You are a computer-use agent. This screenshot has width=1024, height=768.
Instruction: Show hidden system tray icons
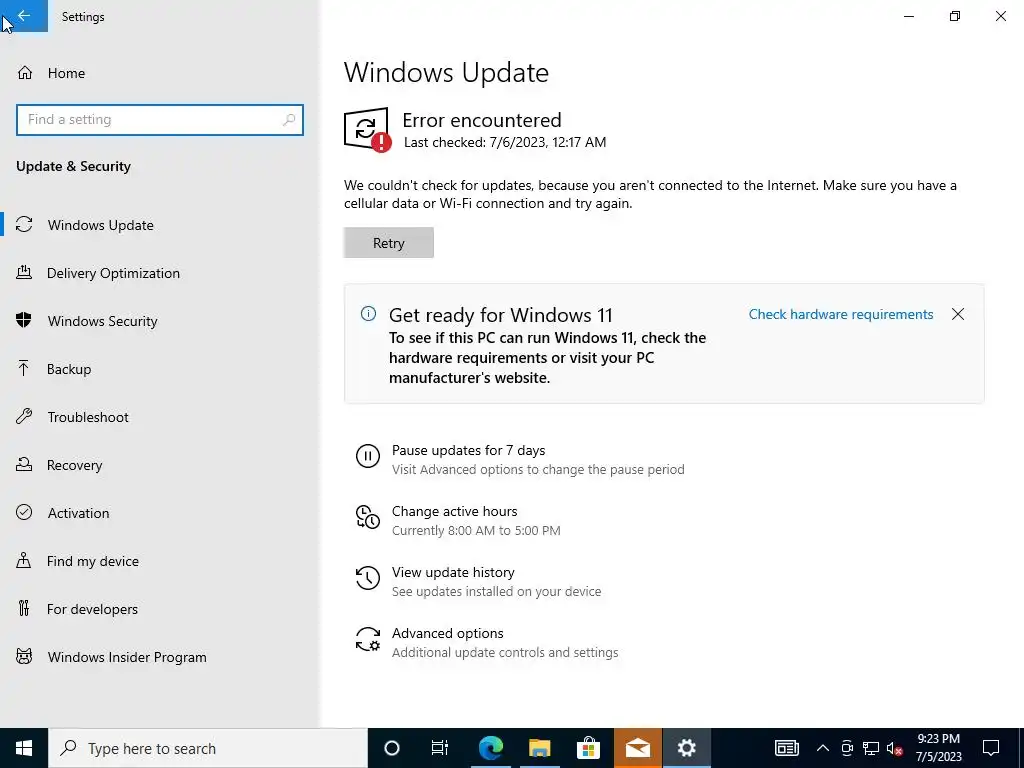823,748
